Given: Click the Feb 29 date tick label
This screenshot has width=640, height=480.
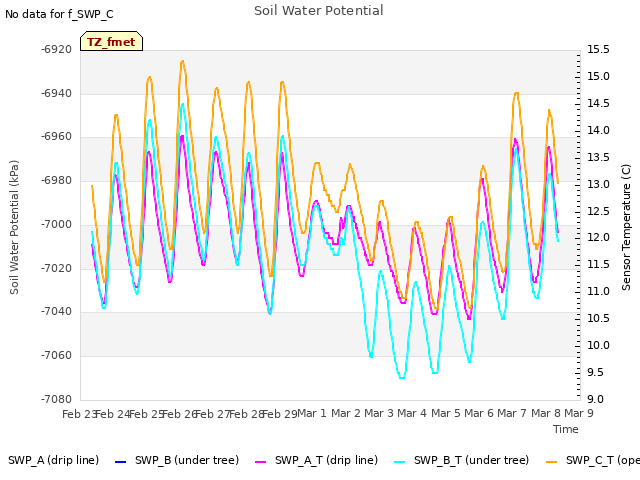Looking at the screenshot, I should (280, 414).
